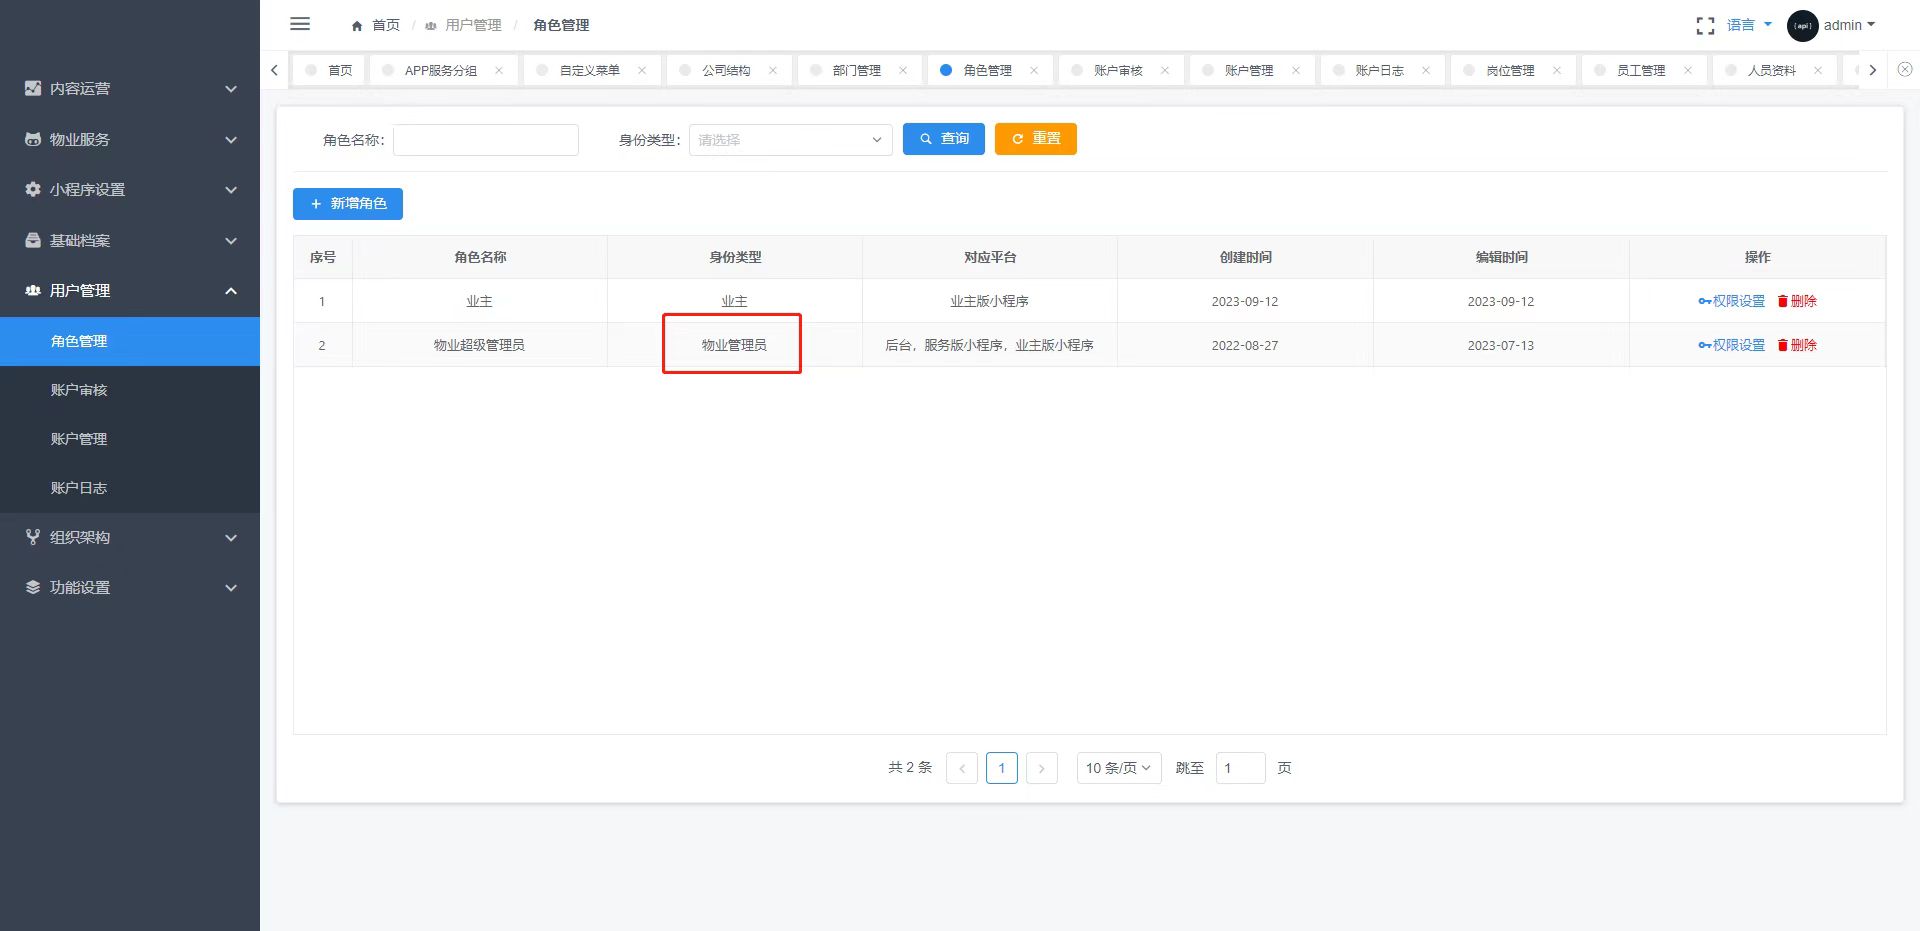Open 账户审核 in the sidebar
The height and width of the screenshot is (931, 1920).
click(130, 390)
